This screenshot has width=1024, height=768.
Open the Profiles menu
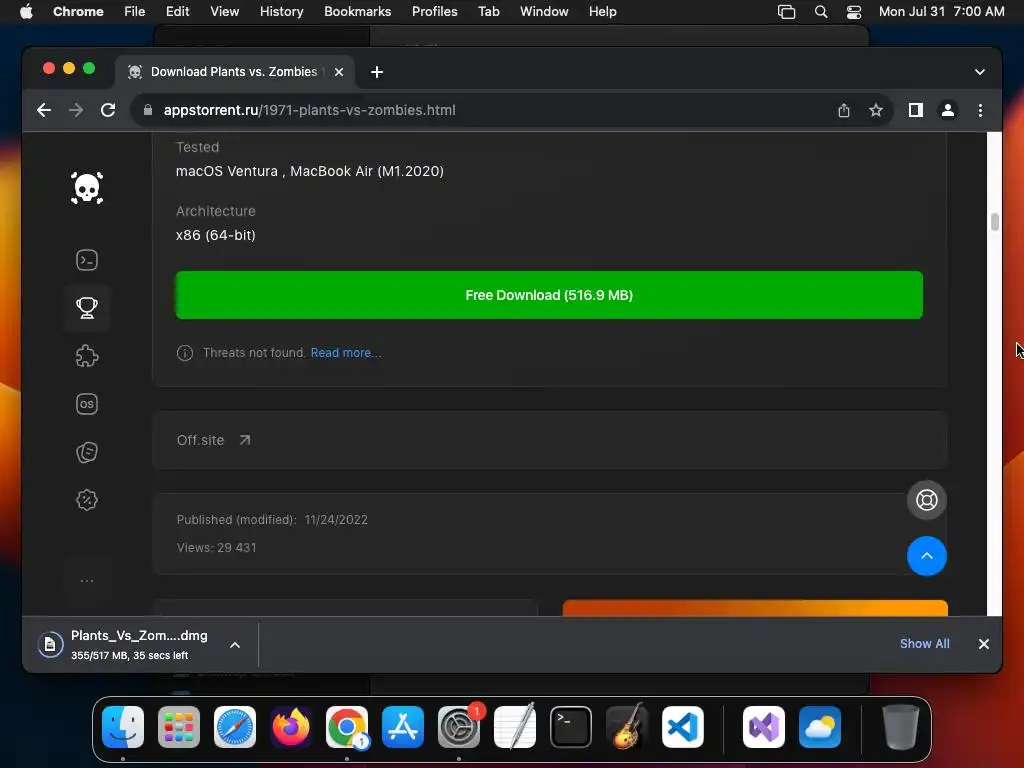434,12
